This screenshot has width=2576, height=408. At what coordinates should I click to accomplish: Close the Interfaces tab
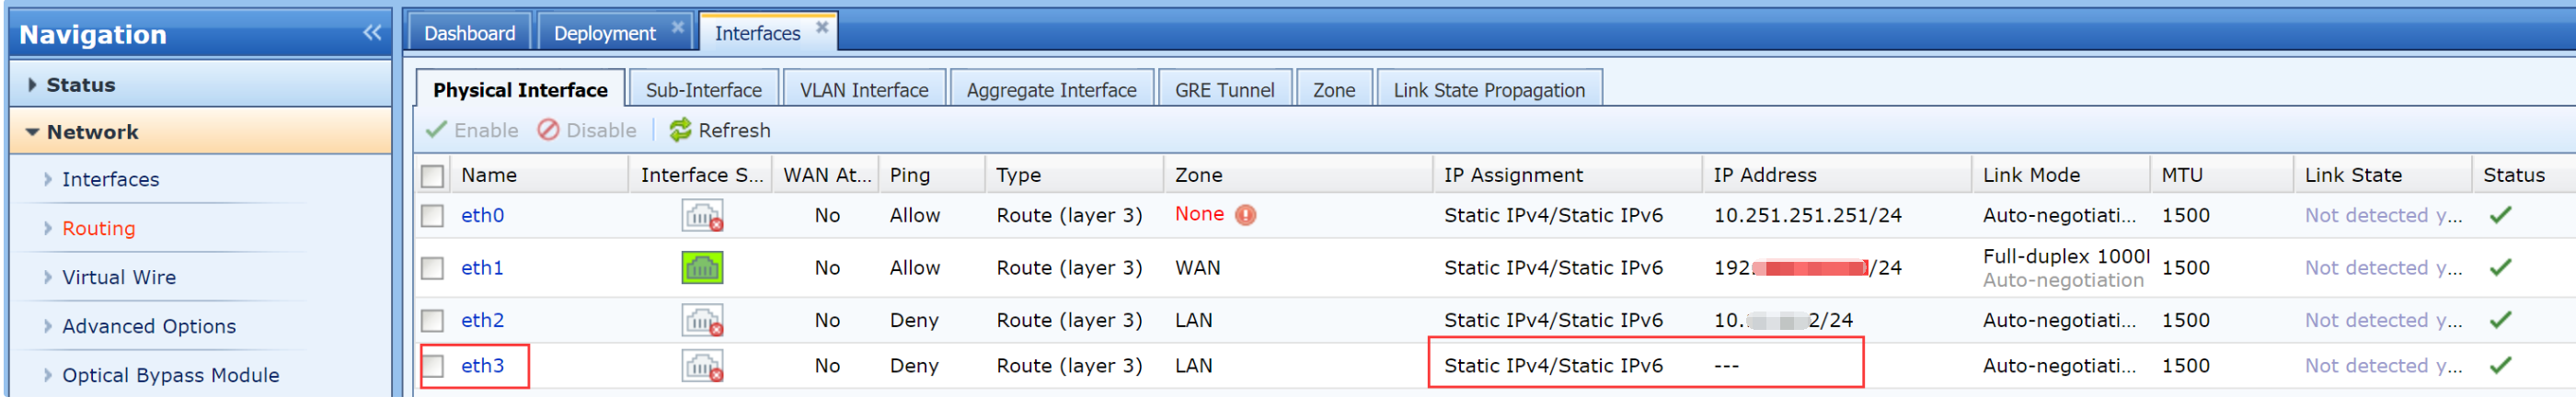tap(822, 27)
